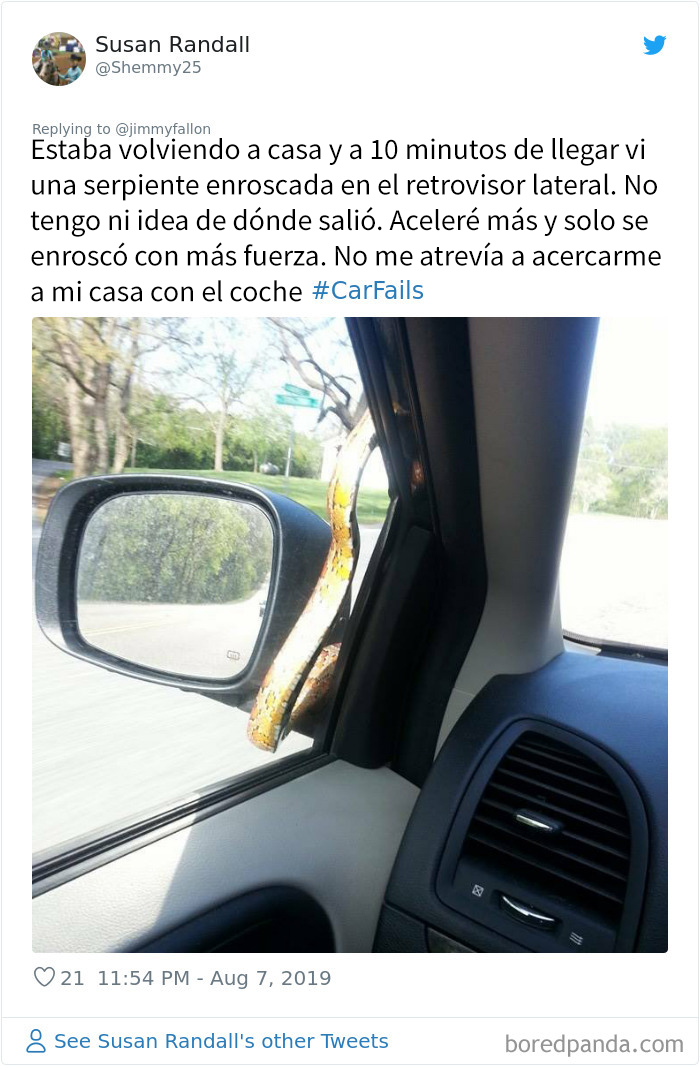
Task: Open the 11:54 PM timestamp
Action: coord(143,978)
